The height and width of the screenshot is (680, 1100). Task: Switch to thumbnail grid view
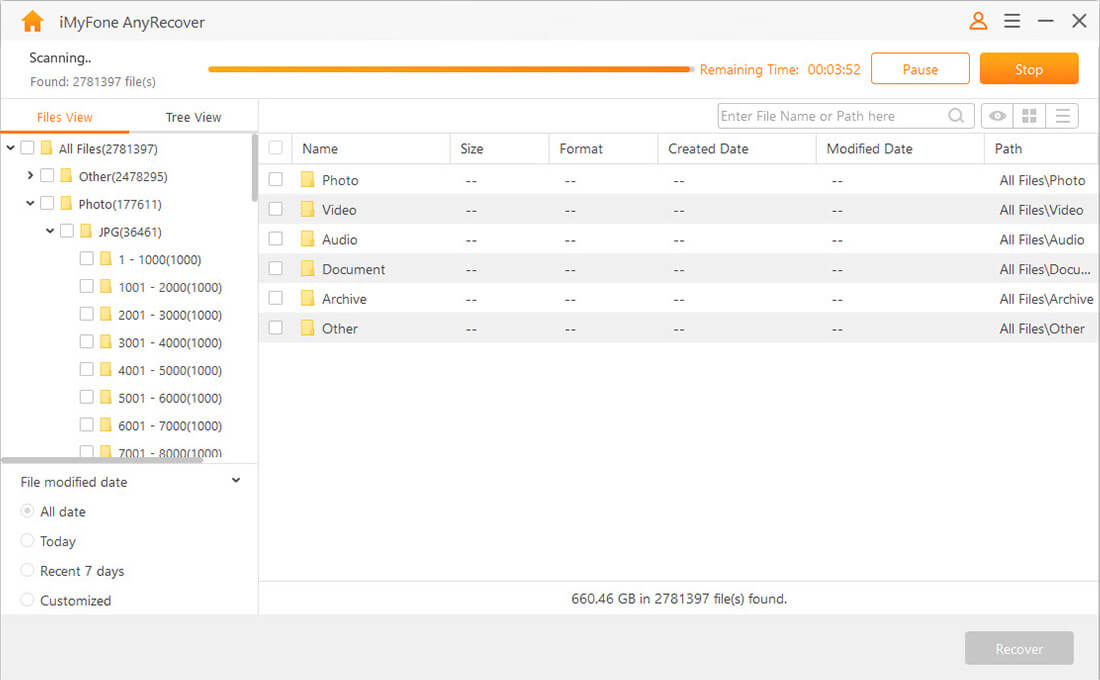pyautogui.click(x=1028, y=116)
